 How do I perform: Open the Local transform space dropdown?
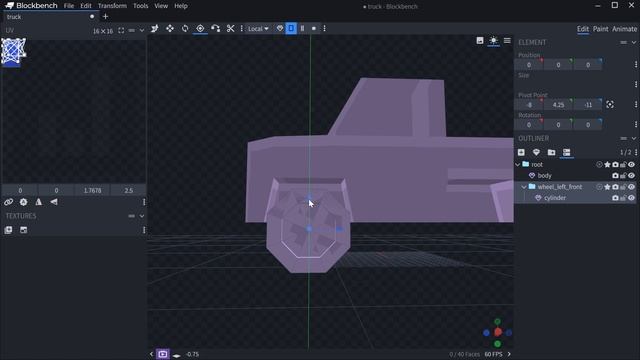(258, 29)
